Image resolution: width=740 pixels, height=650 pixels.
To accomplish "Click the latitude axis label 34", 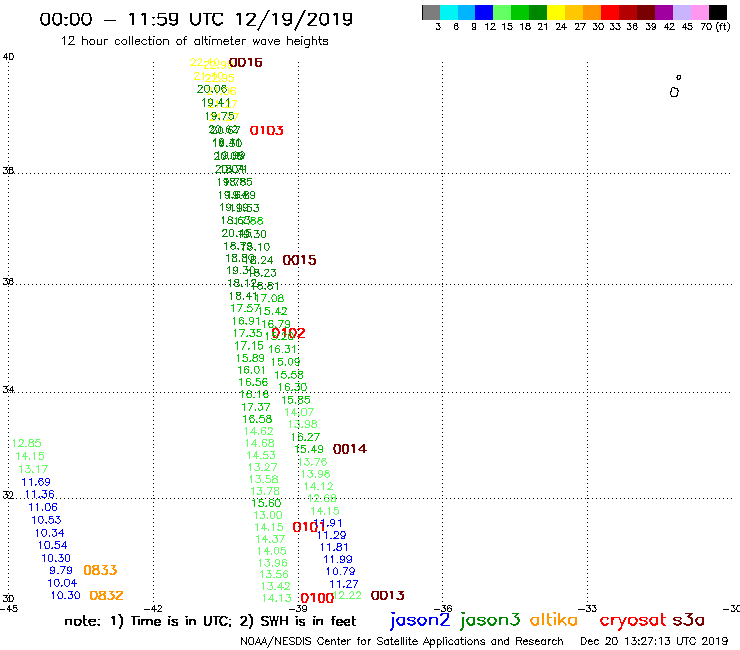I will pyautogui.click(x=8, y=390).
